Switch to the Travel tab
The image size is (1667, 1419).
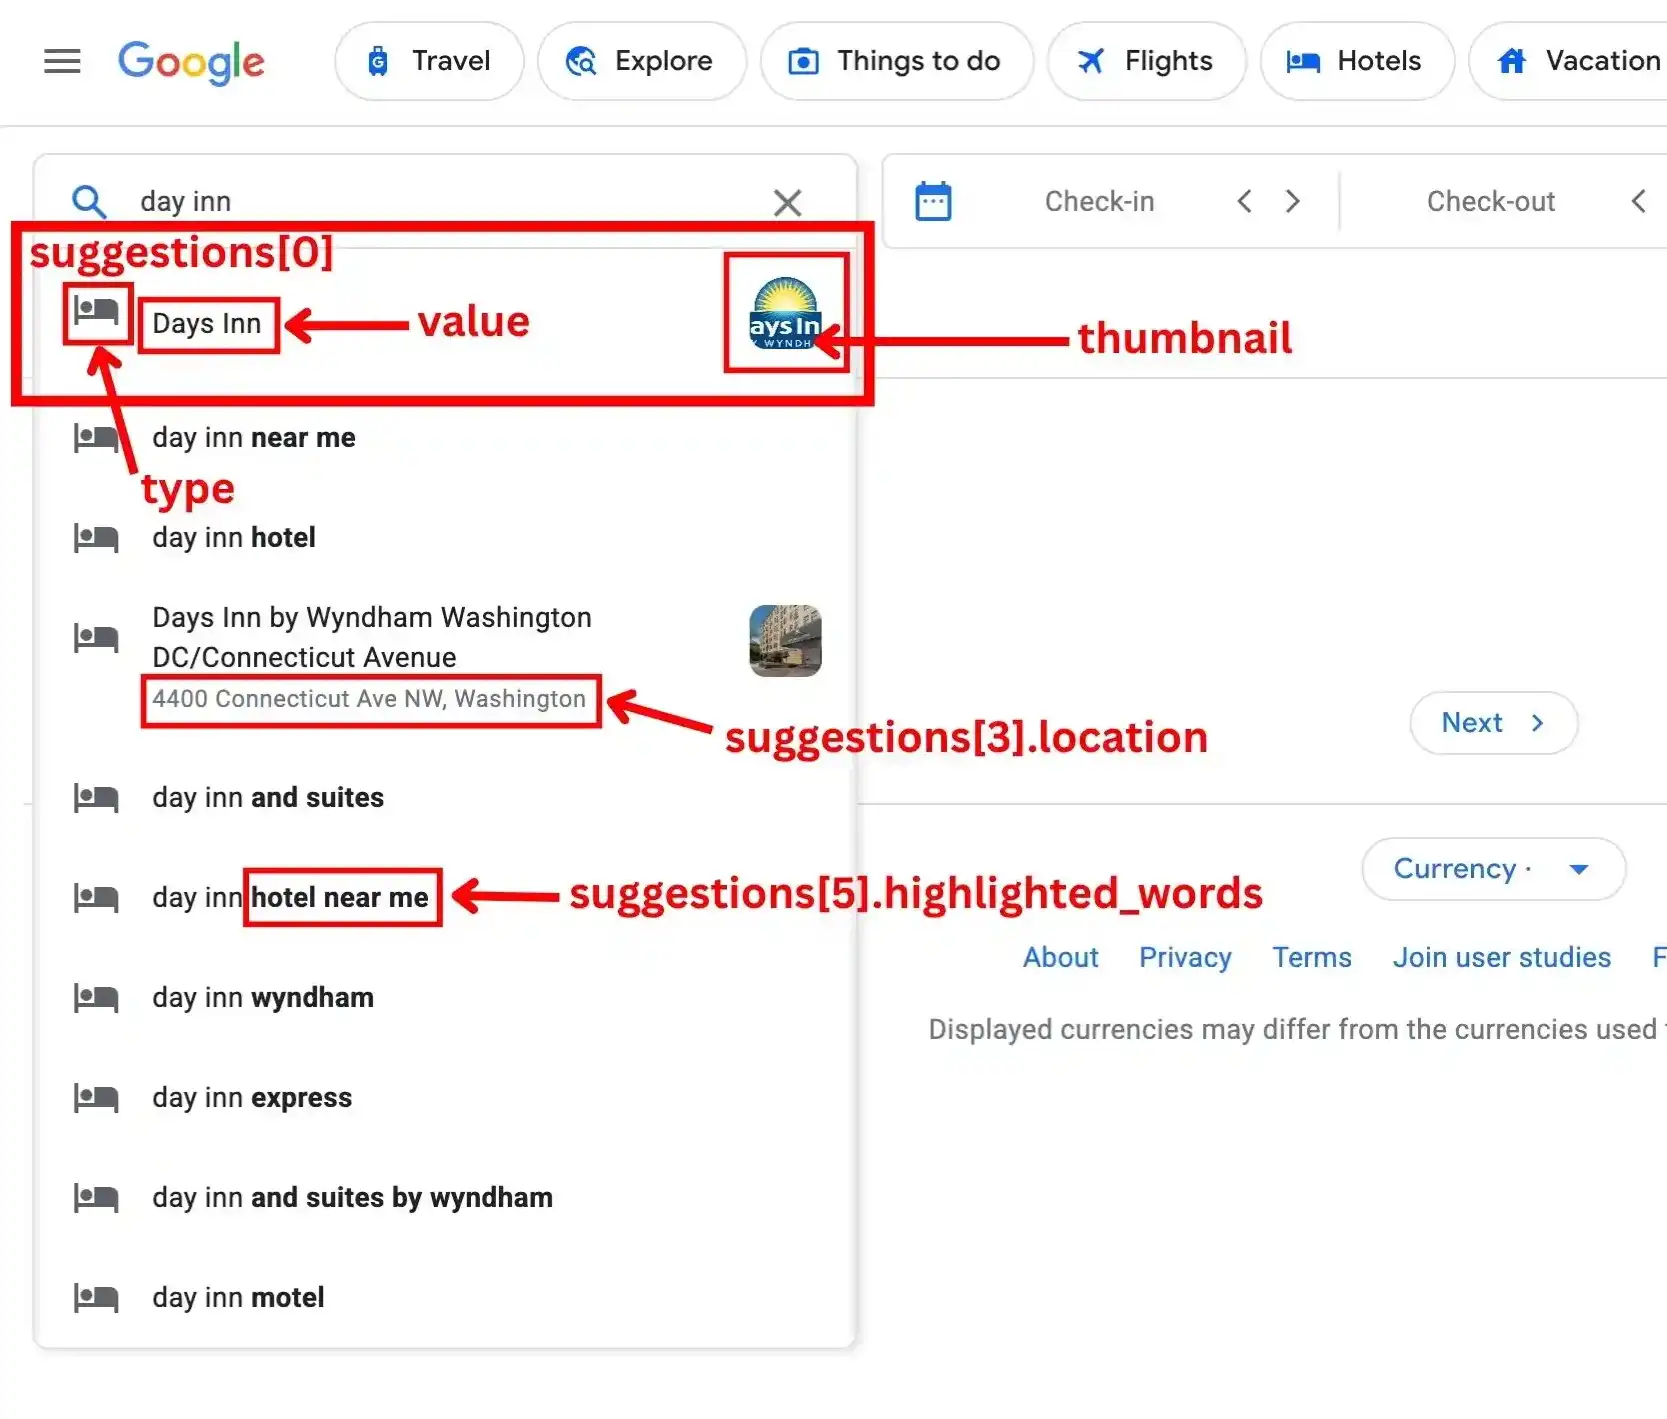(429, 61)
